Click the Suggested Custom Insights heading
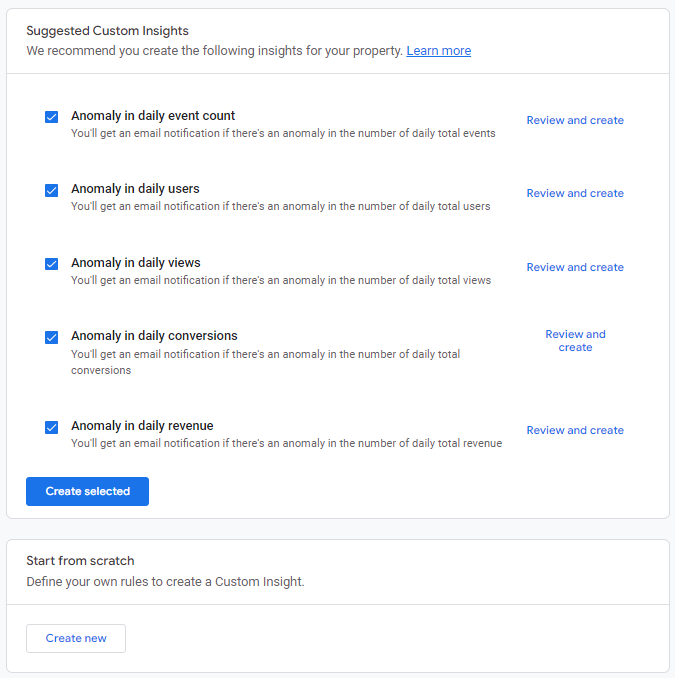The image size is (675, 678). pos(107,31)
